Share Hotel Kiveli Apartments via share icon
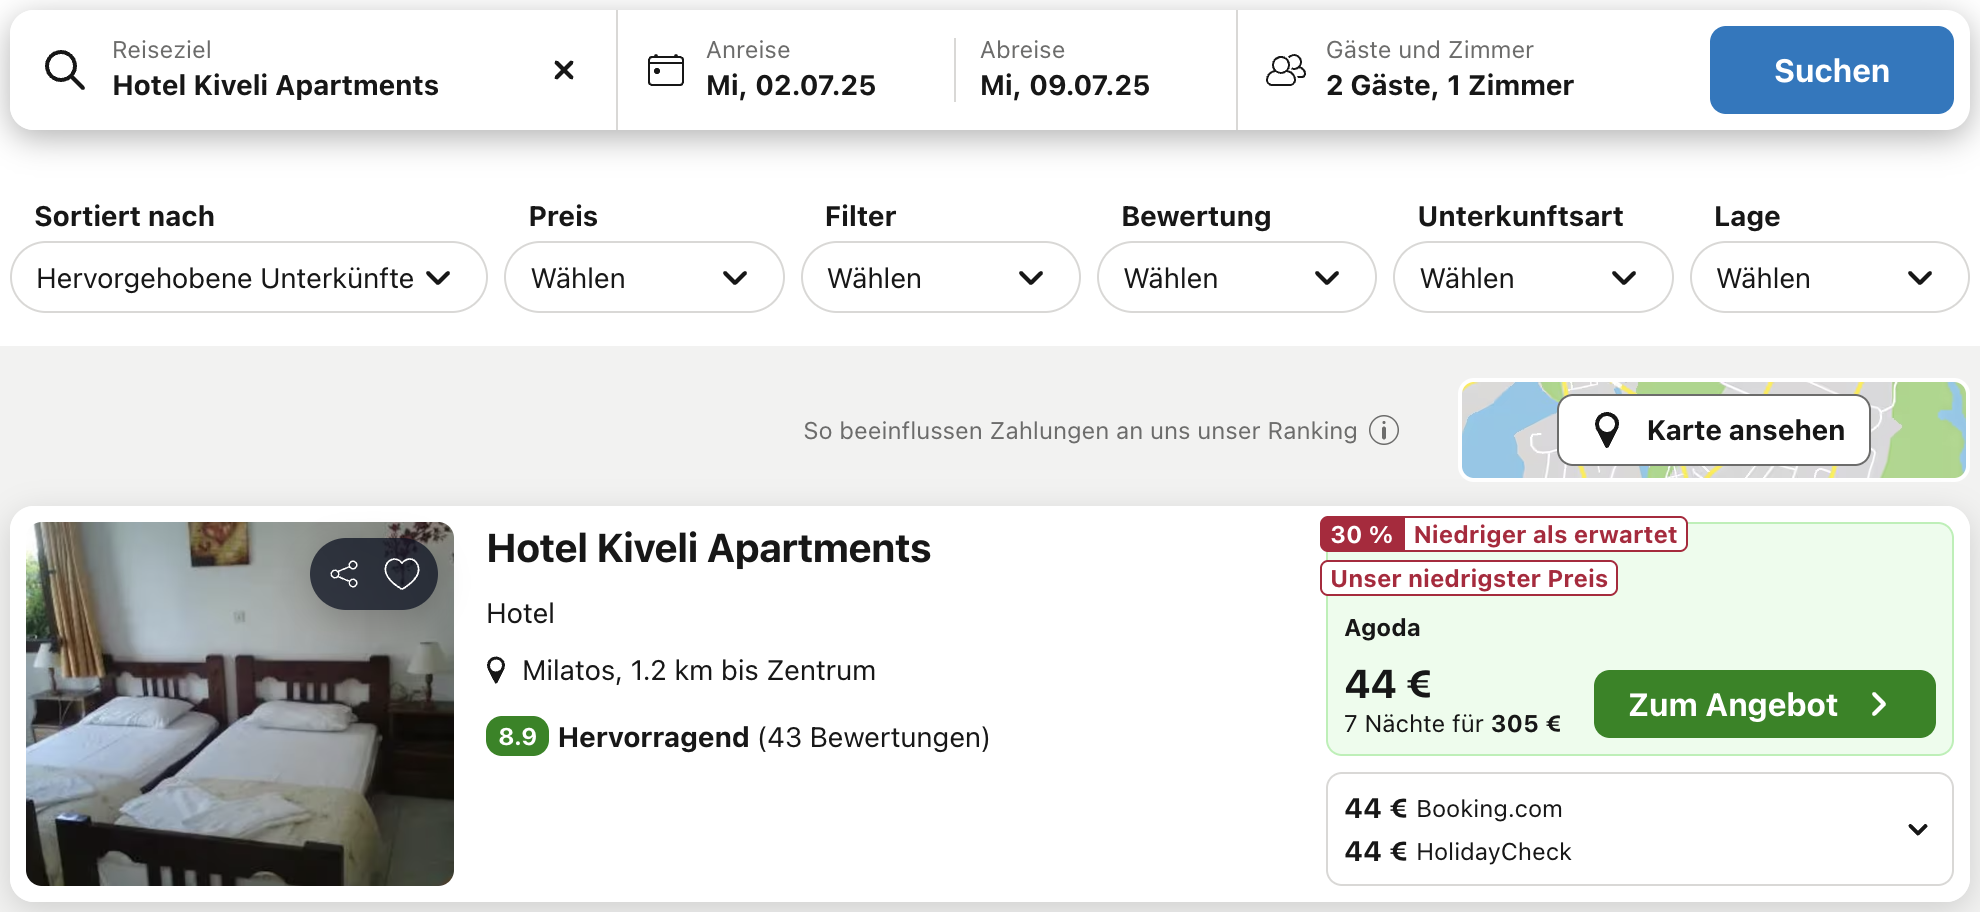Viewport: 1980px width, 912px height. click(344, 574)
